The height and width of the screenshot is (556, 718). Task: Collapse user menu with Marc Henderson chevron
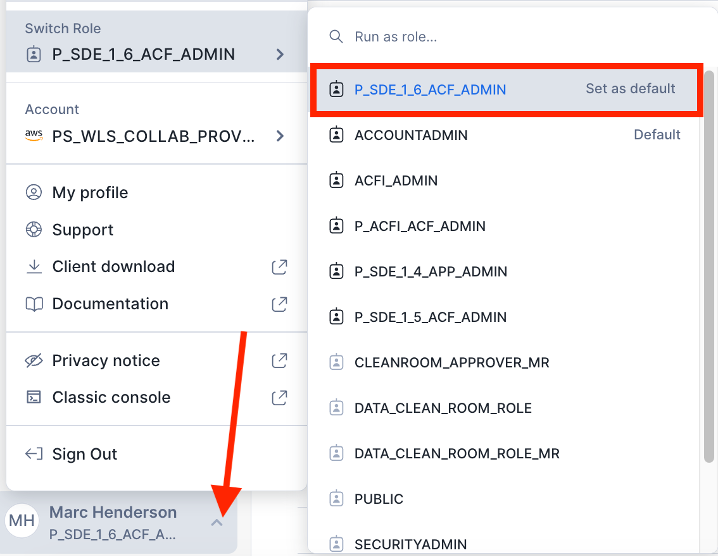(x=217, y=523)
